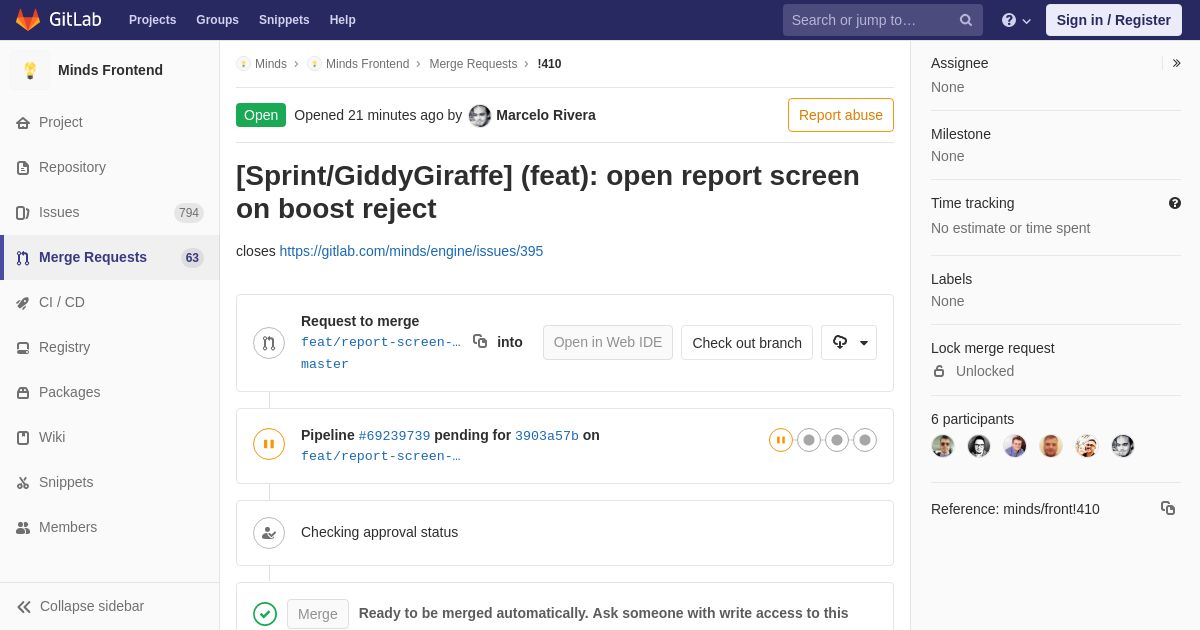Image resolution: width=1200 pixels, height=630 pixels.
Task: Open Minds Frontend sidebar project title
Action: (110, 70)
